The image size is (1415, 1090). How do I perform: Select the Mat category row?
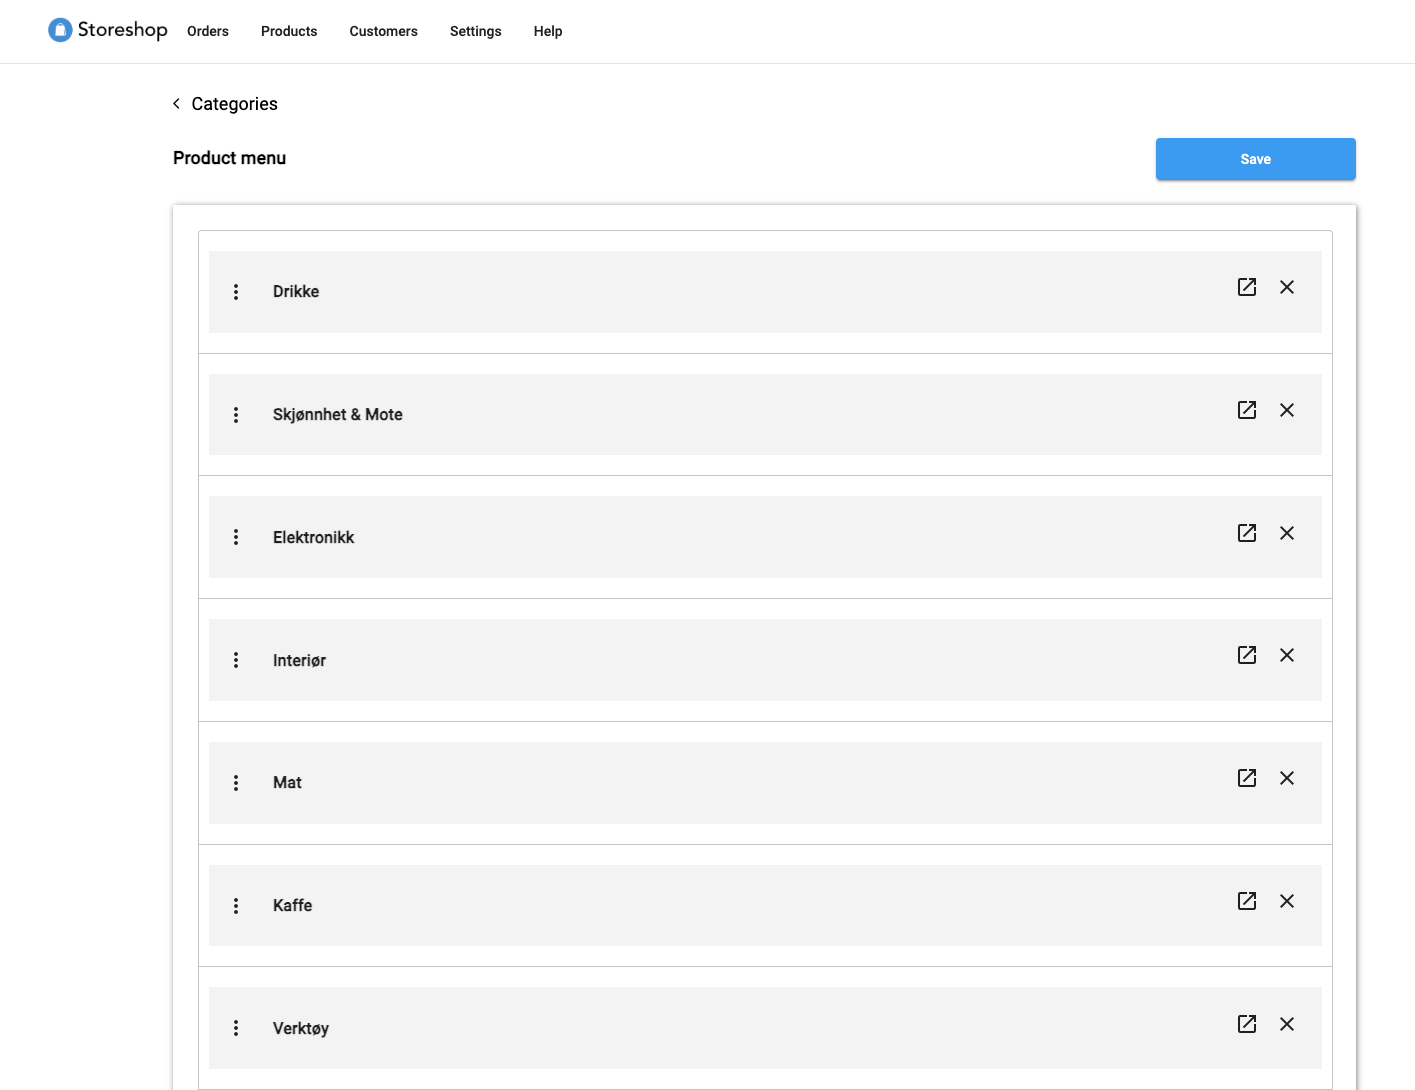700,783
